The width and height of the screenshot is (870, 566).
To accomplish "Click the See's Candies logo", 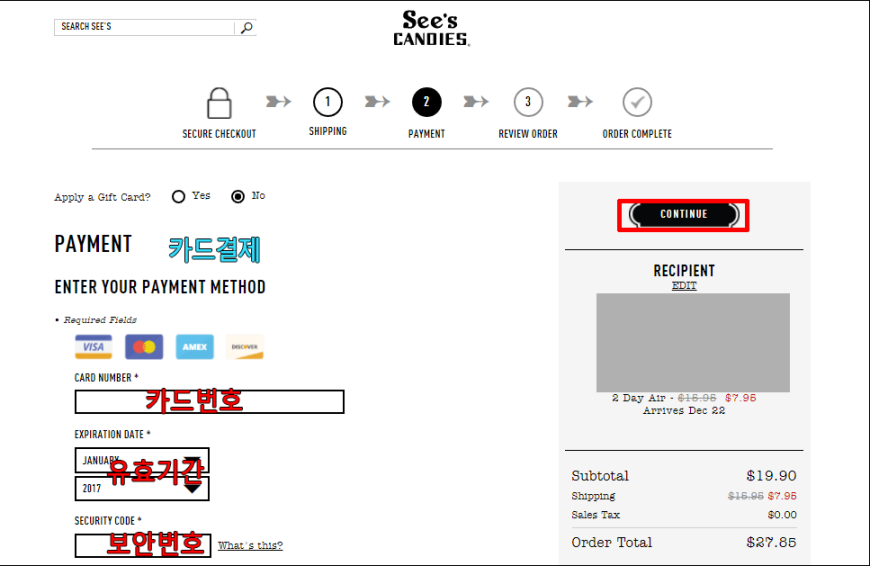I will pos(431,28).
